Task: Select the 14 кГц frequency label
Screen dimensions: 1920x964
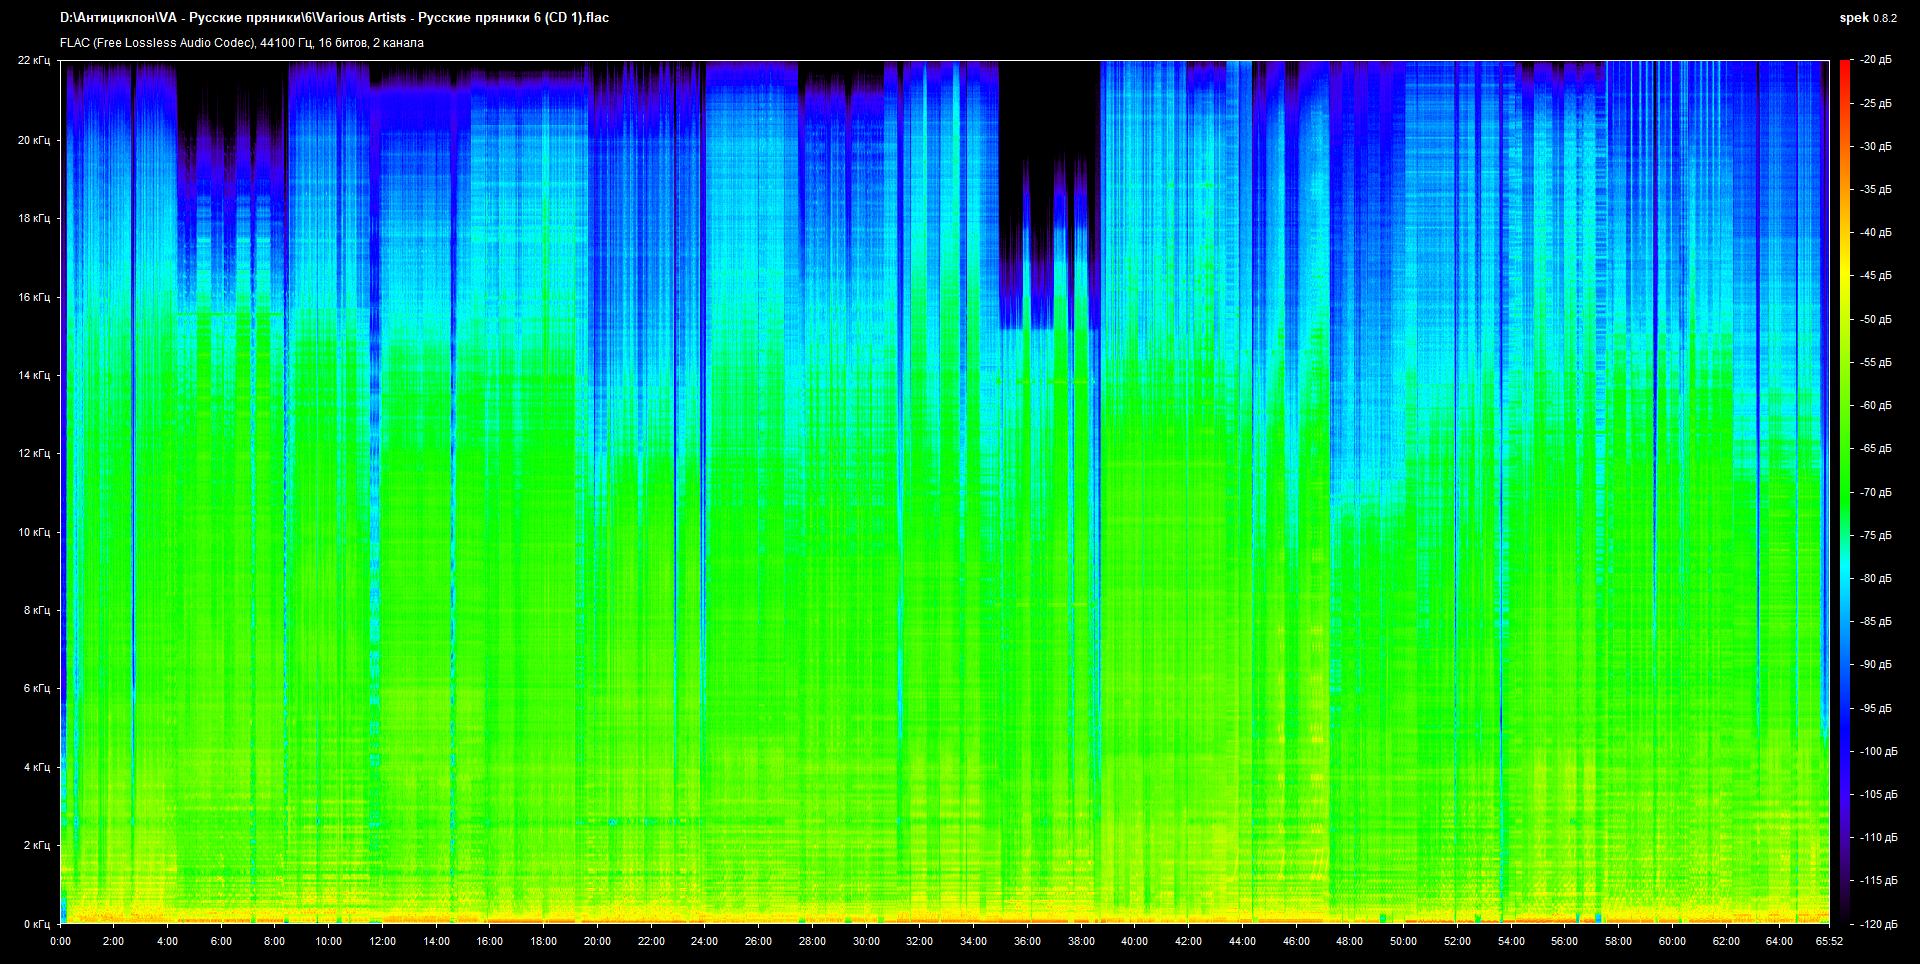Action: click(34, 375)
